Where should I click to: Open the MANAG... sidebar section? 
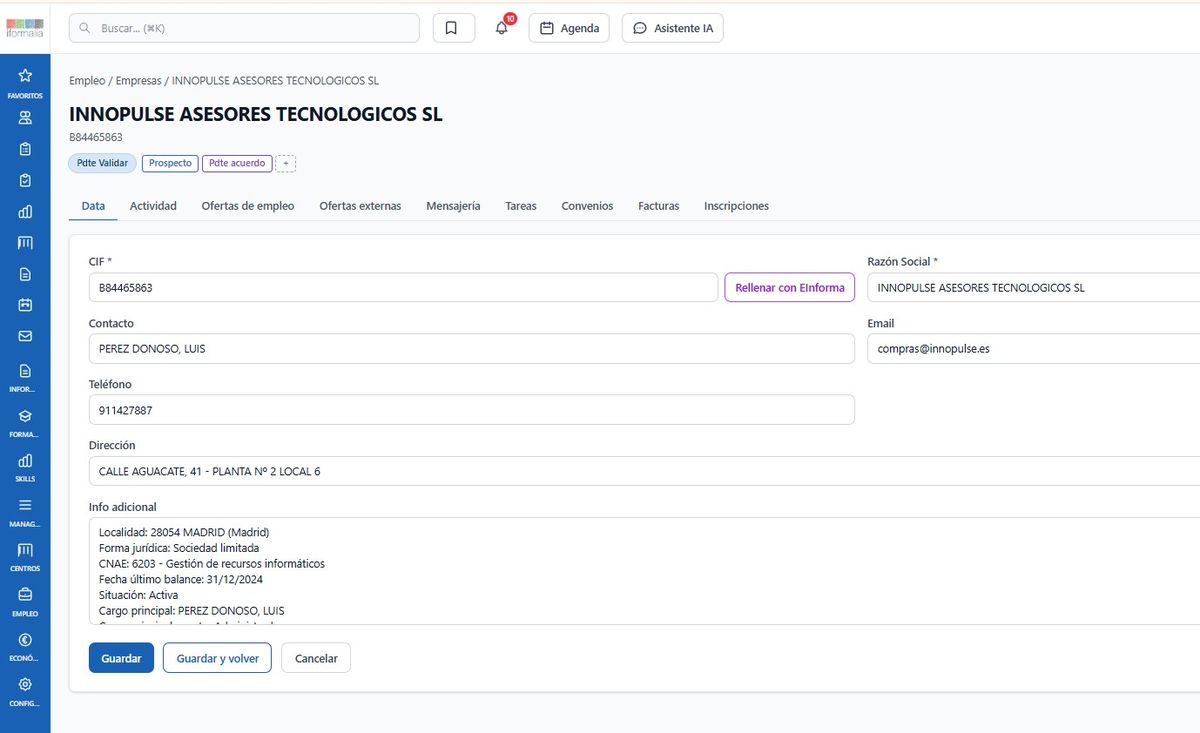(x=25, y=513)
